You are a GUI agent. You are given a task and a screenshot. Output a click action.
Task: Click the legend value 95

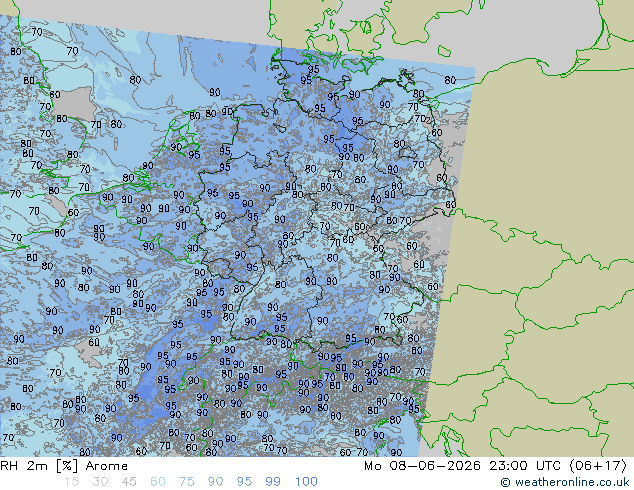[244, 482]
